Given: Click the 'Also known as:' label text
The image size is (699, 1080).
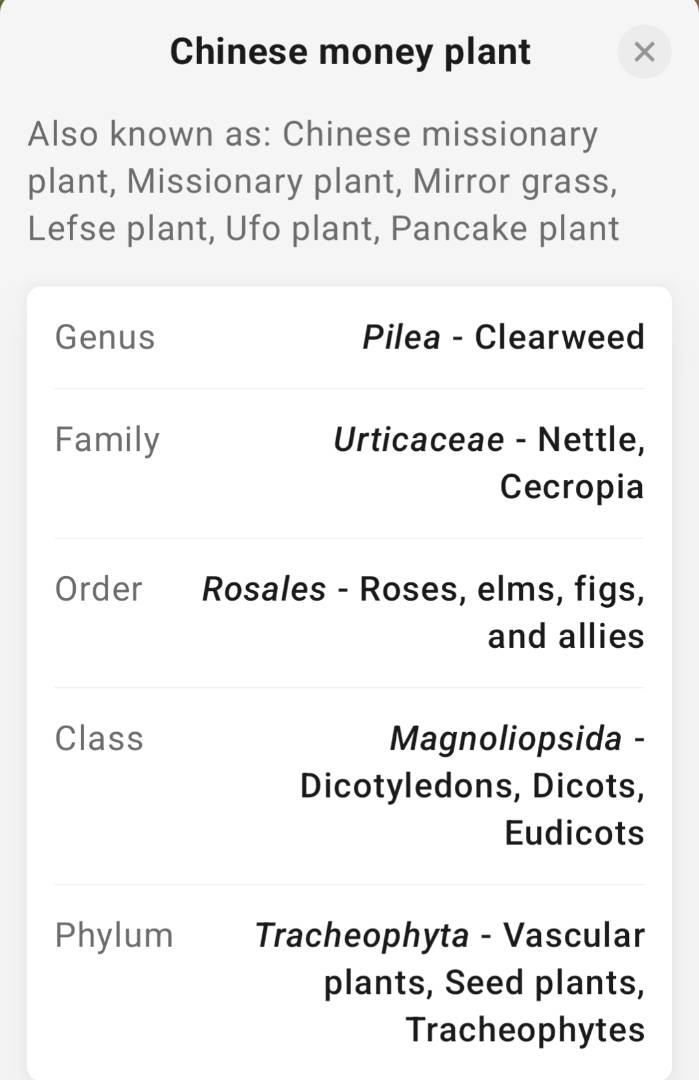Looking at the screenshot, I should coord(149,134).
